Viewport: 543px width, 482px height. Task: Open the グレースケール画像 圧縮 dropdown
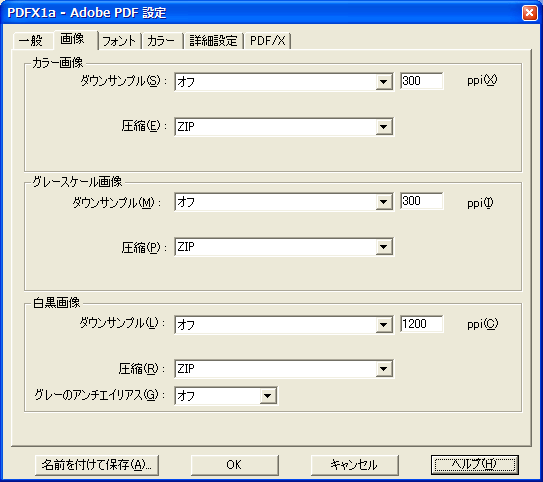pyautogui.click(x=284, y=247)
